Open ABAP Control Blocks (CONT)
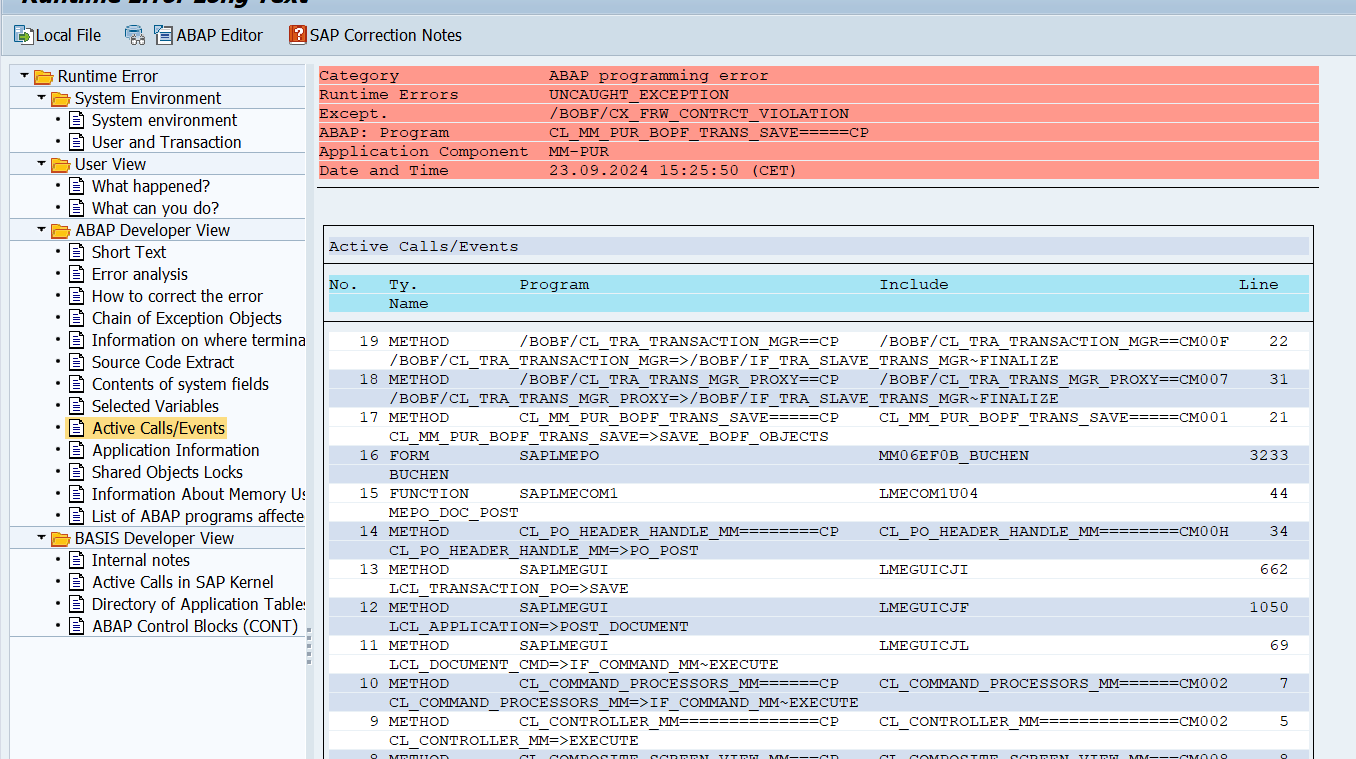Screen dimensions: 1356x759 click(195, 627)
